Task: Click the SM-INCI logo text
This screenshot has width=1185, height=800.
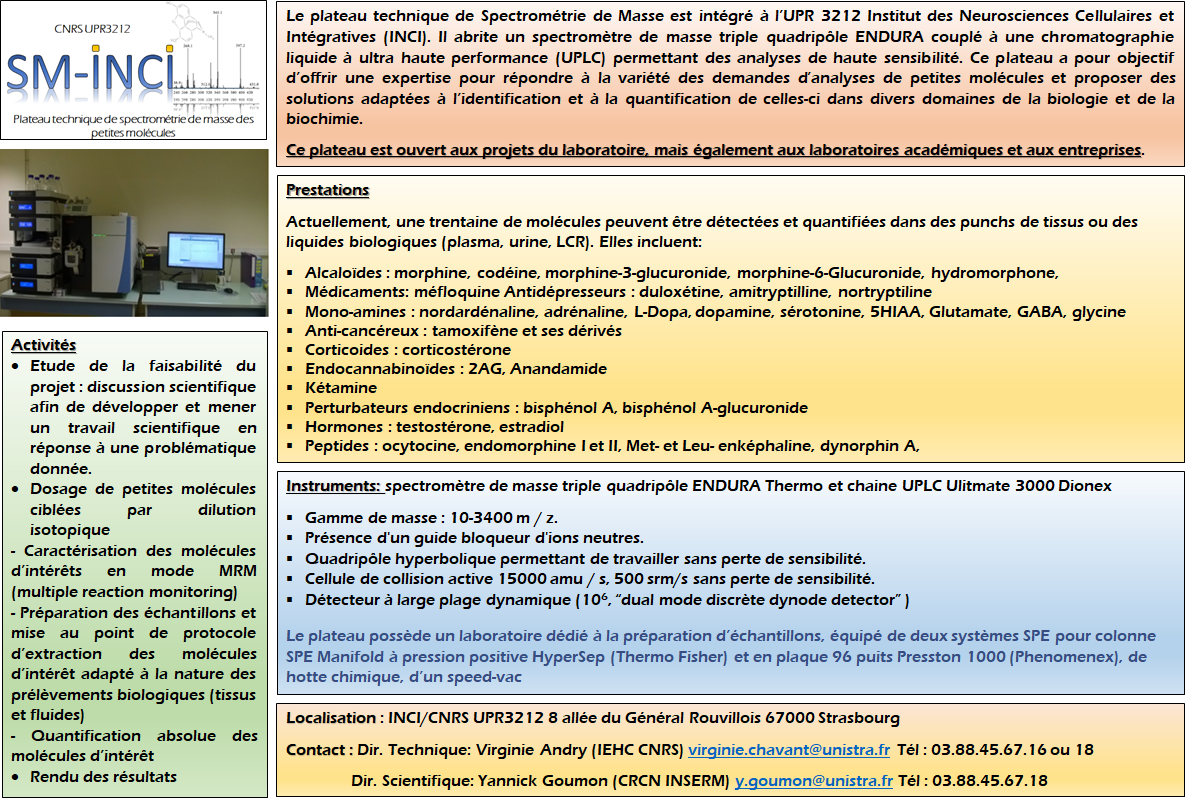Action: coord(90,72)
